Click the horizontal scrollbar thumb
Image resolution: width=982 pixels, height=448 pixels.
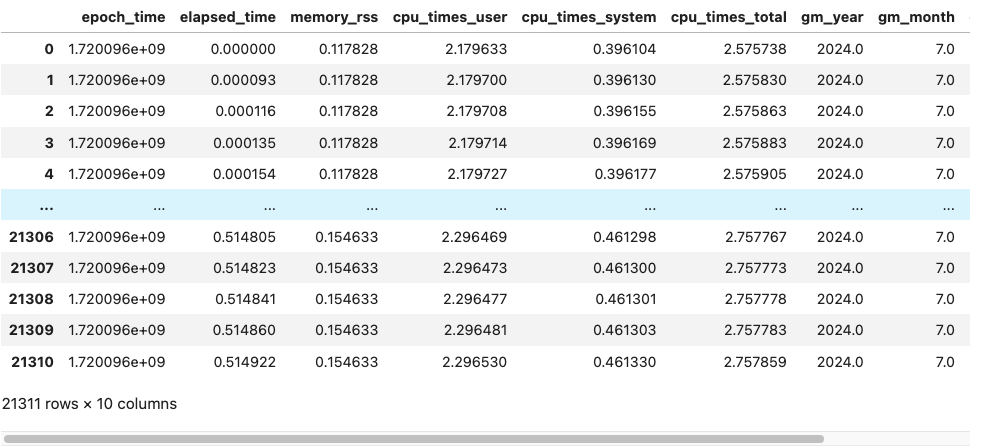click(x=413, y=439)
